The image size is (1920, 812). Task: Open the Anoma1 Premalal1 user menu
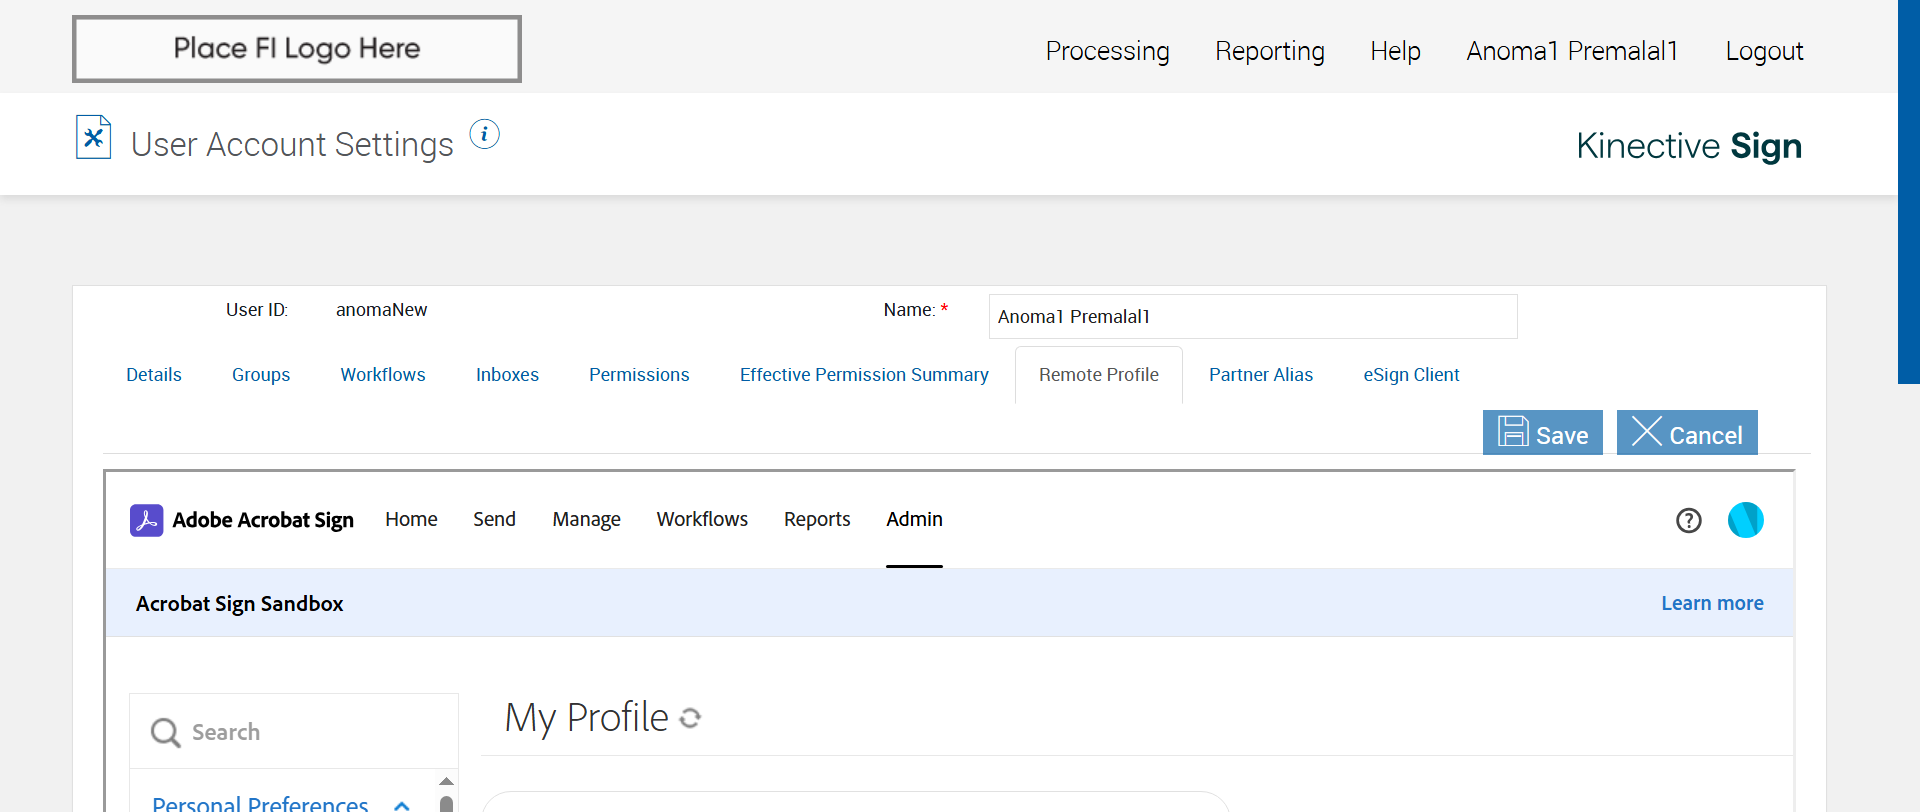click(1572, 51)
